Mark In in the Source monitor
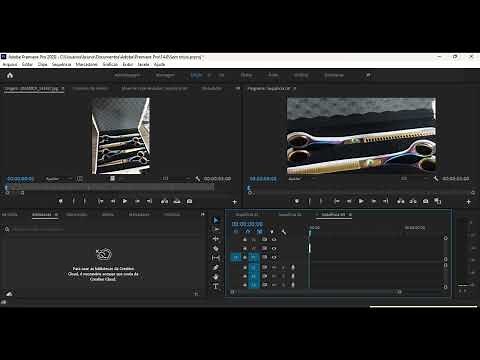The image size is (480, 360). 74,201
